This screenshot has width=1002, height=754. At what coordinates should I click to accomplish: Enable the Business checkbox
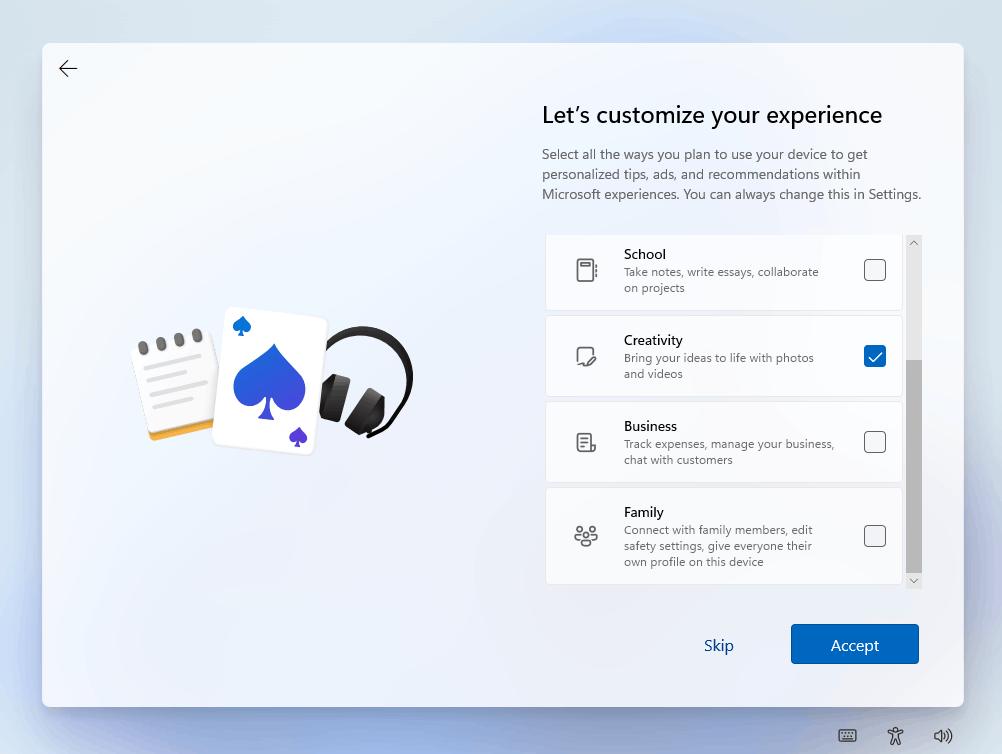click(x=875, y=442)
